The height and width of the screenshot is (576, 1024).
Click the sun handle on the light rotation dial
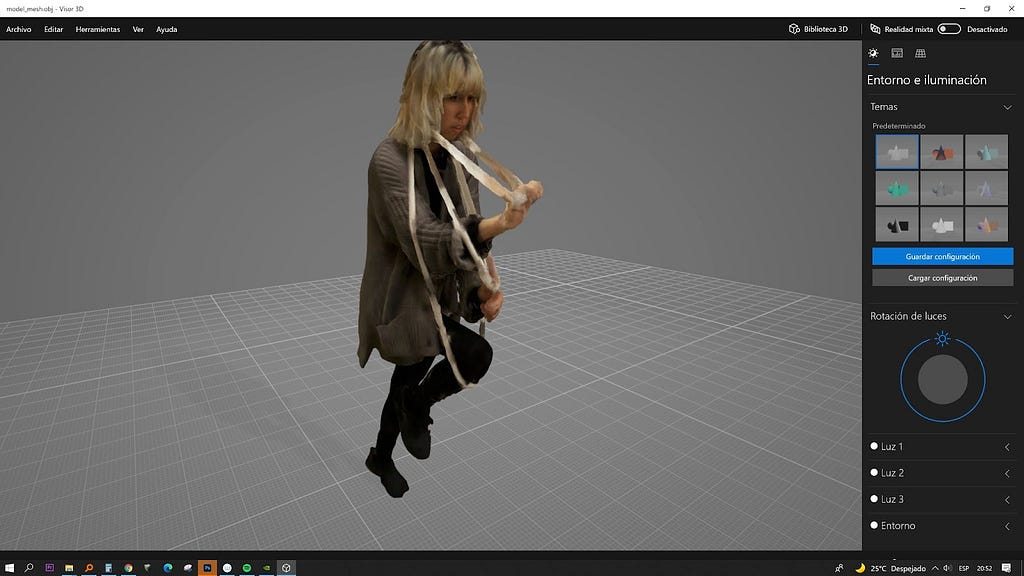coord(942,338)
